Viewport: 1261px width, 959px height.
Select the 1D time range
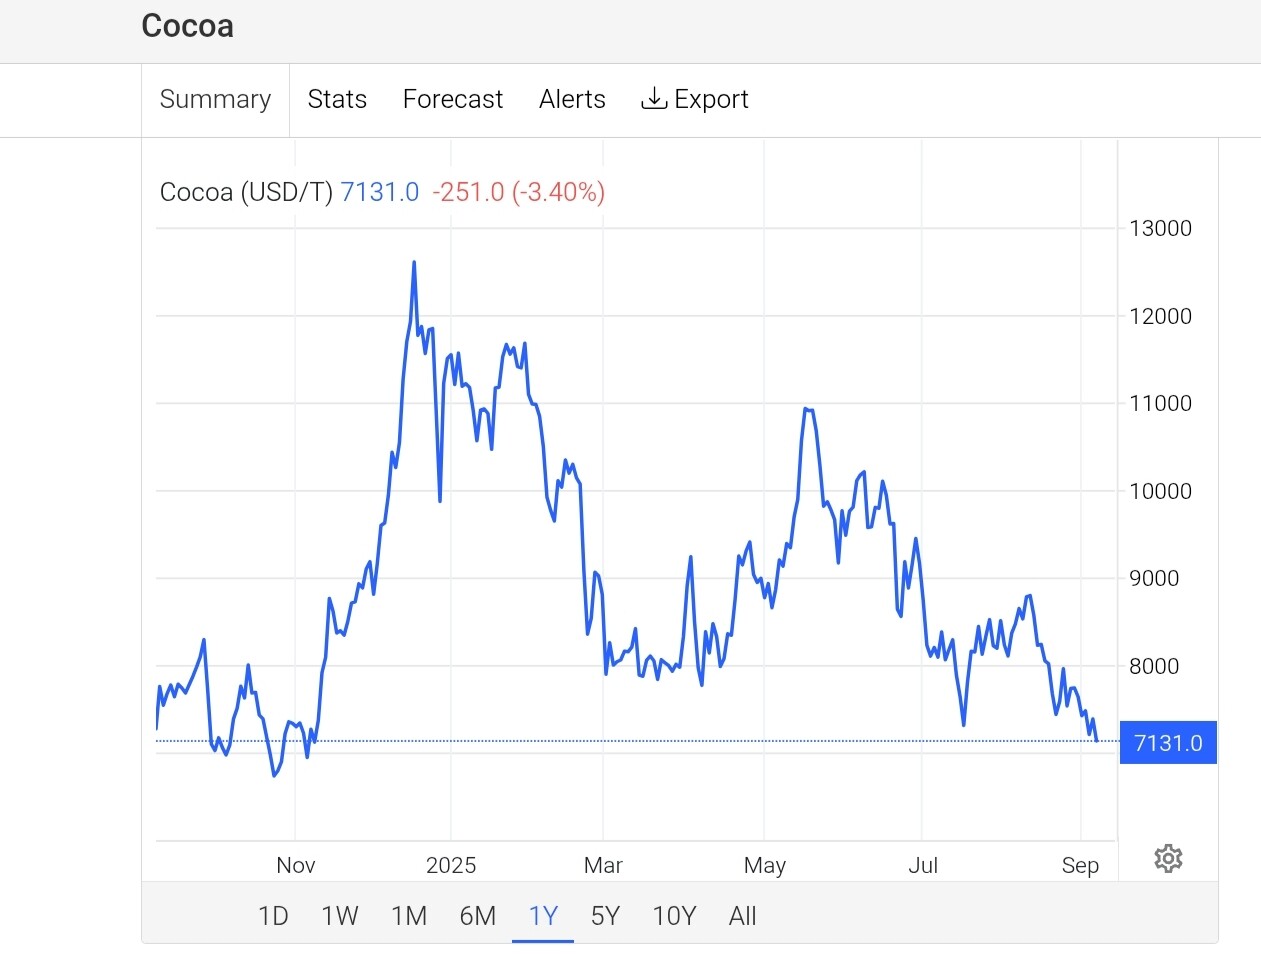[273, 916]
